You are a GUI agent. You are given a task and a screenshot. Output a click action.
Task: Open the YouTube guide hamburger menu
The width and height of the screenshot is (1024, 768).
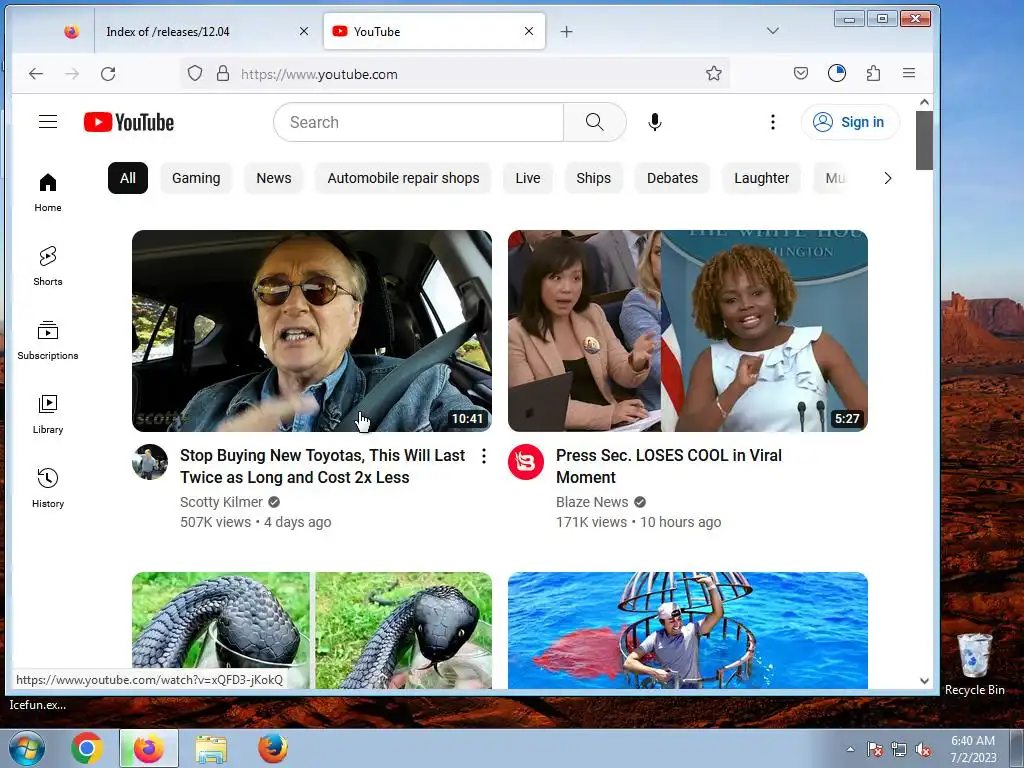(48, 121)
